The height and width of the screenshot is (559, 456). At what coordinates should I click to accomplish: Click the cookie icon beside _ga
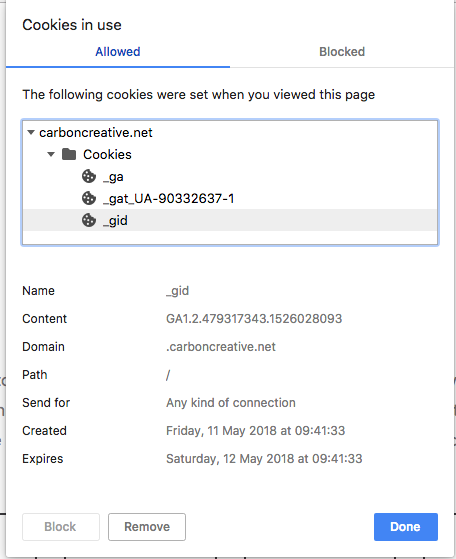[x=89, y=176]
